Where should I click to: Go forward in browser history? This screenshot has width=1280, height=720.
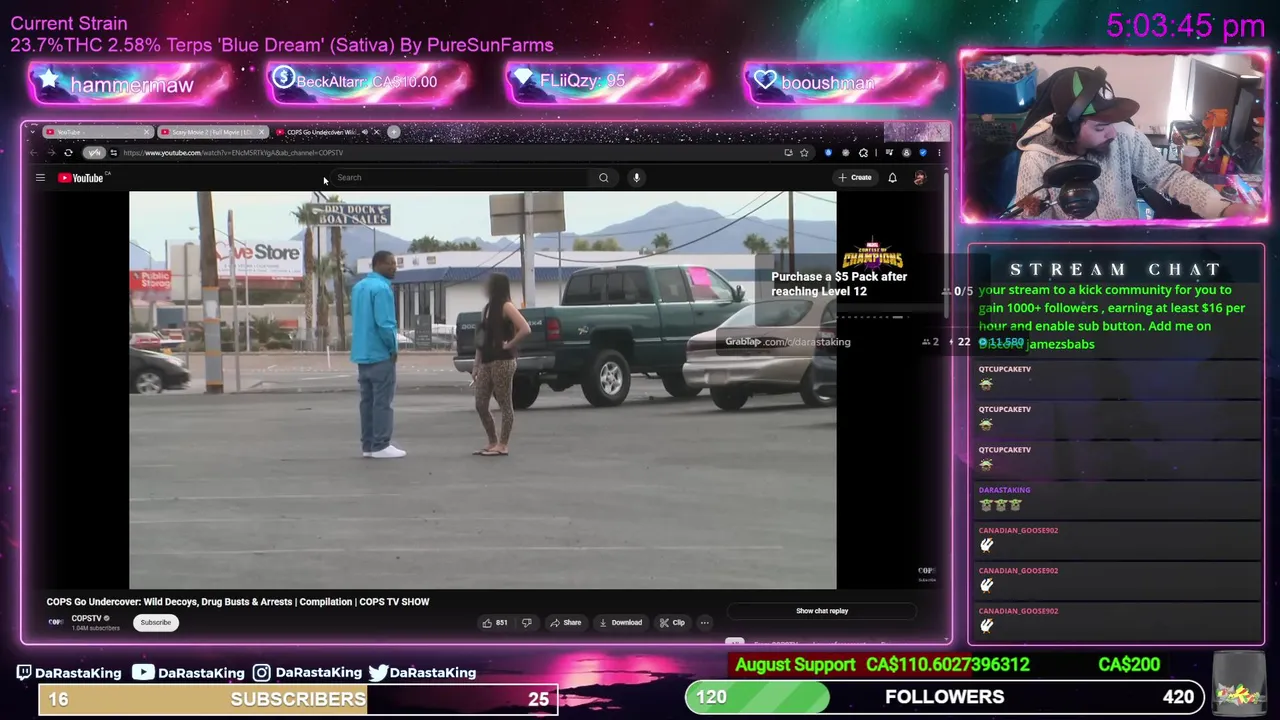(x=50, y=153)
